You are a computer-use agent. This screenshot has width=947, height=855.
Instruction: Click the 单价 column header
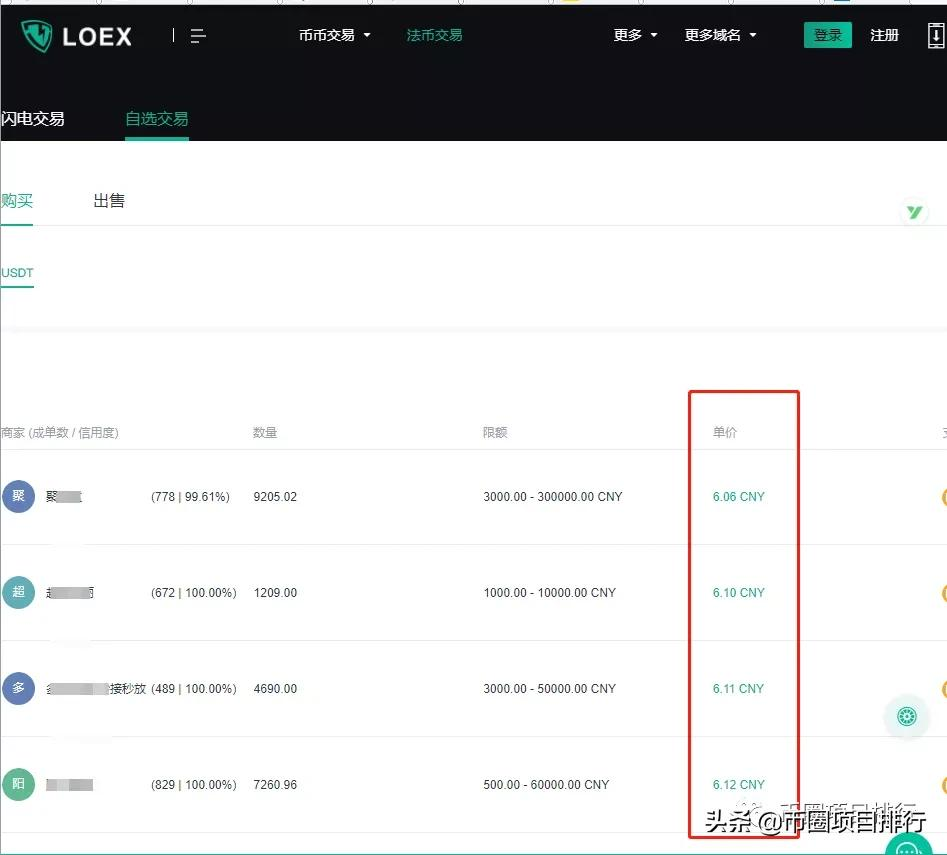(x=725, y=432)
